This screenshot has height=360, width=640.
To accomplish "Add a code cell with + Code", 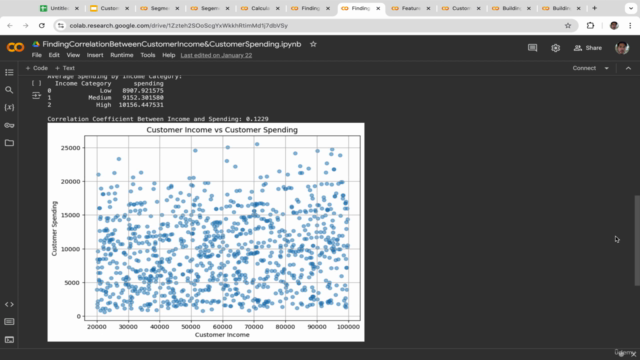I will point(37,68).
